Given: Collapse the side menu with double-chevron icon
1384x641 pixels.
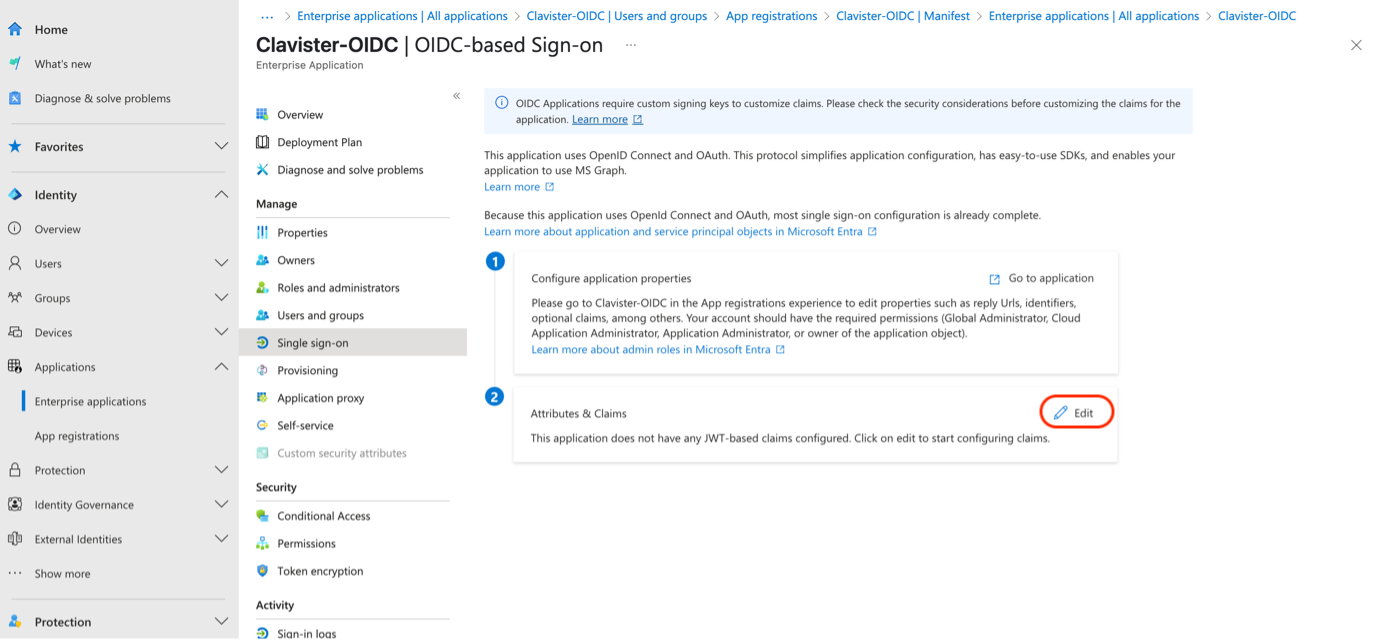Looking at the screenshot, I should pyautogui.click(x=456, y=96).
